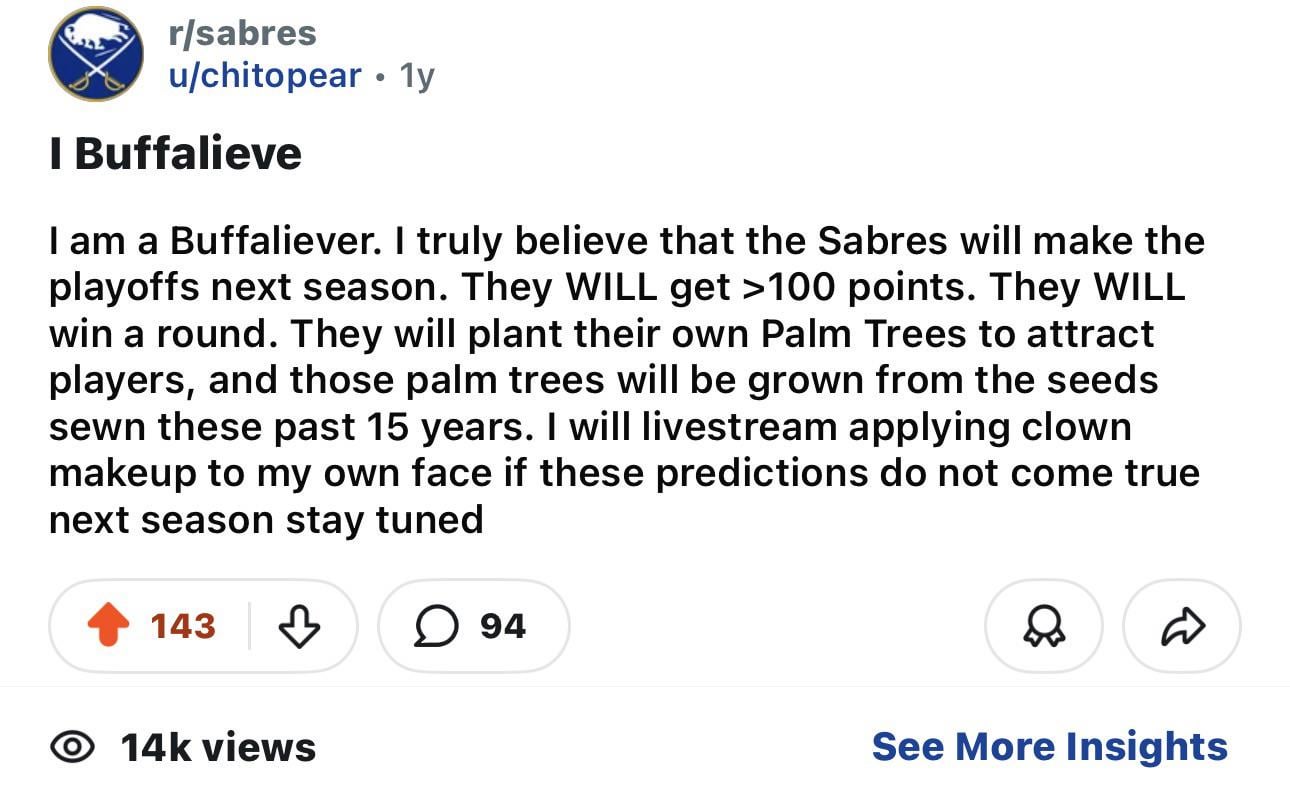Open the r/sabres community link
The width and height of the screenshot is (1290, 792).
(243, 33)
